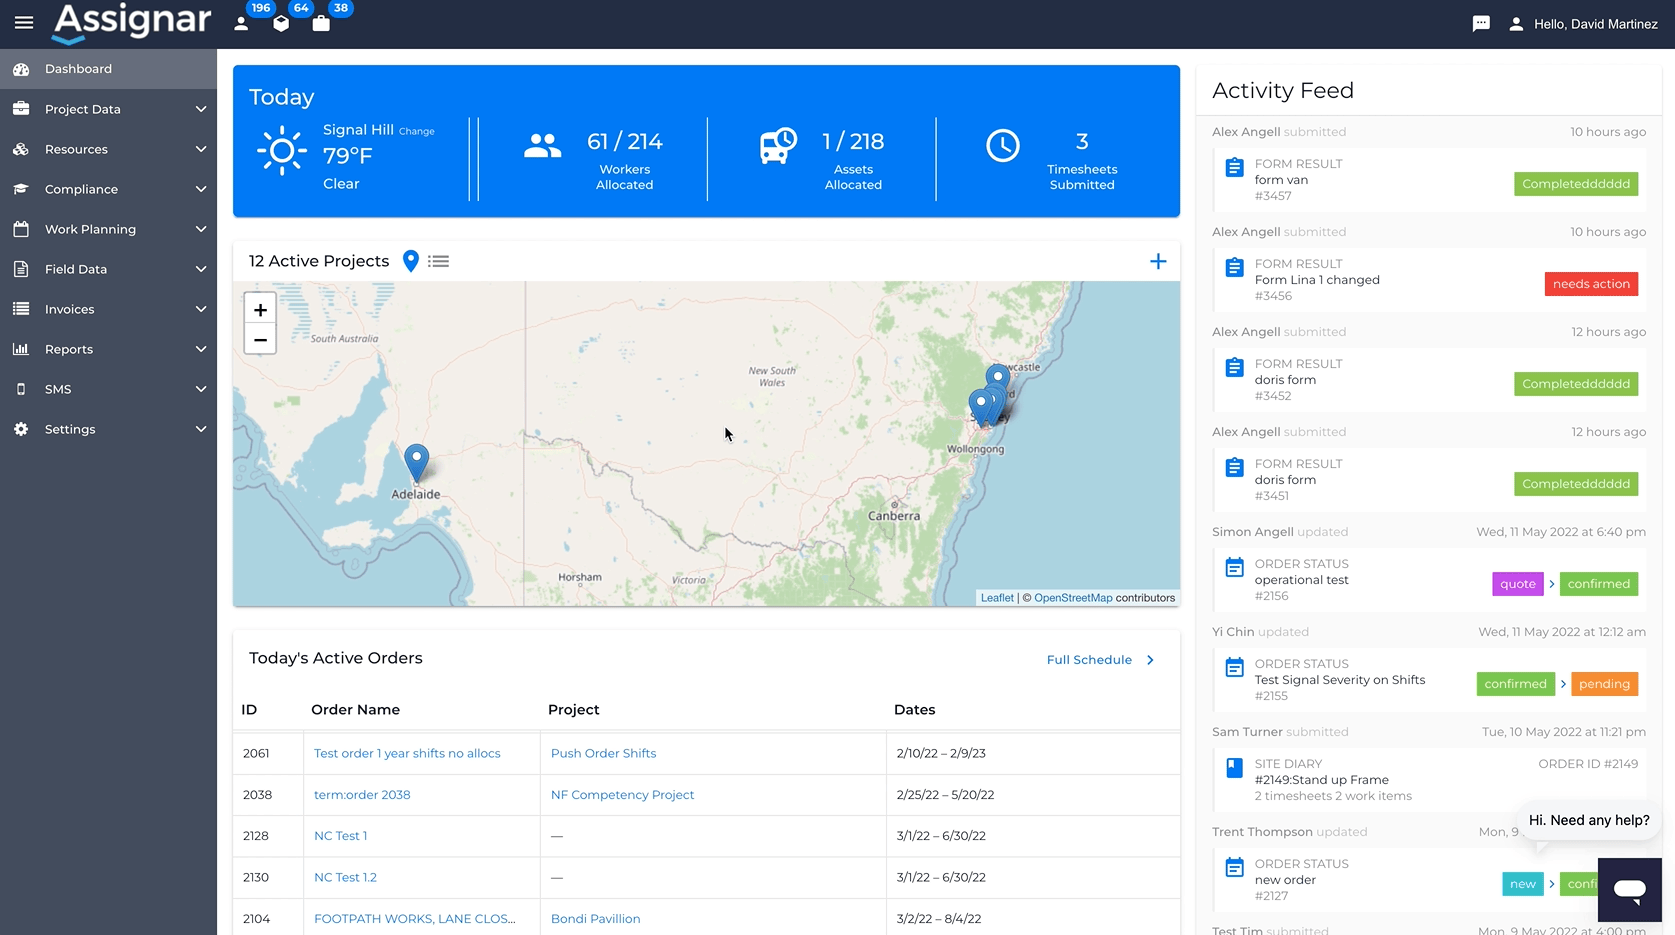Viewport: 1675px width, 935px height.
Task: Expand the Resources menu chevron
Action: tap(201, 149)
